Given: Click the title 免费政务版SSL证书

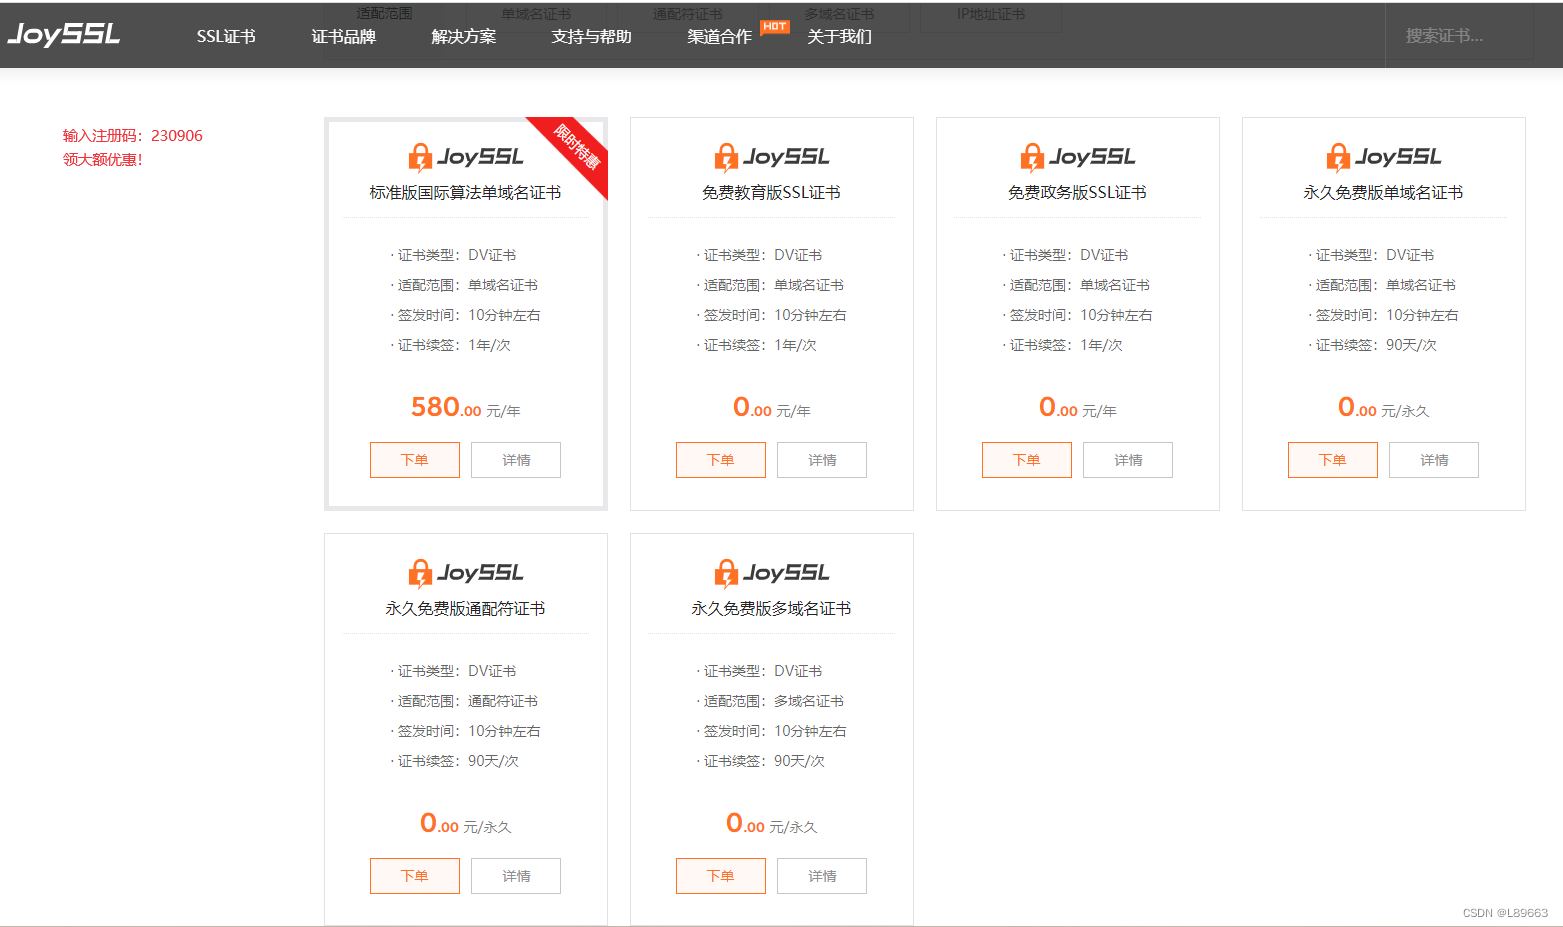Looking at the screenshot, I should [x=1078, y=193].
